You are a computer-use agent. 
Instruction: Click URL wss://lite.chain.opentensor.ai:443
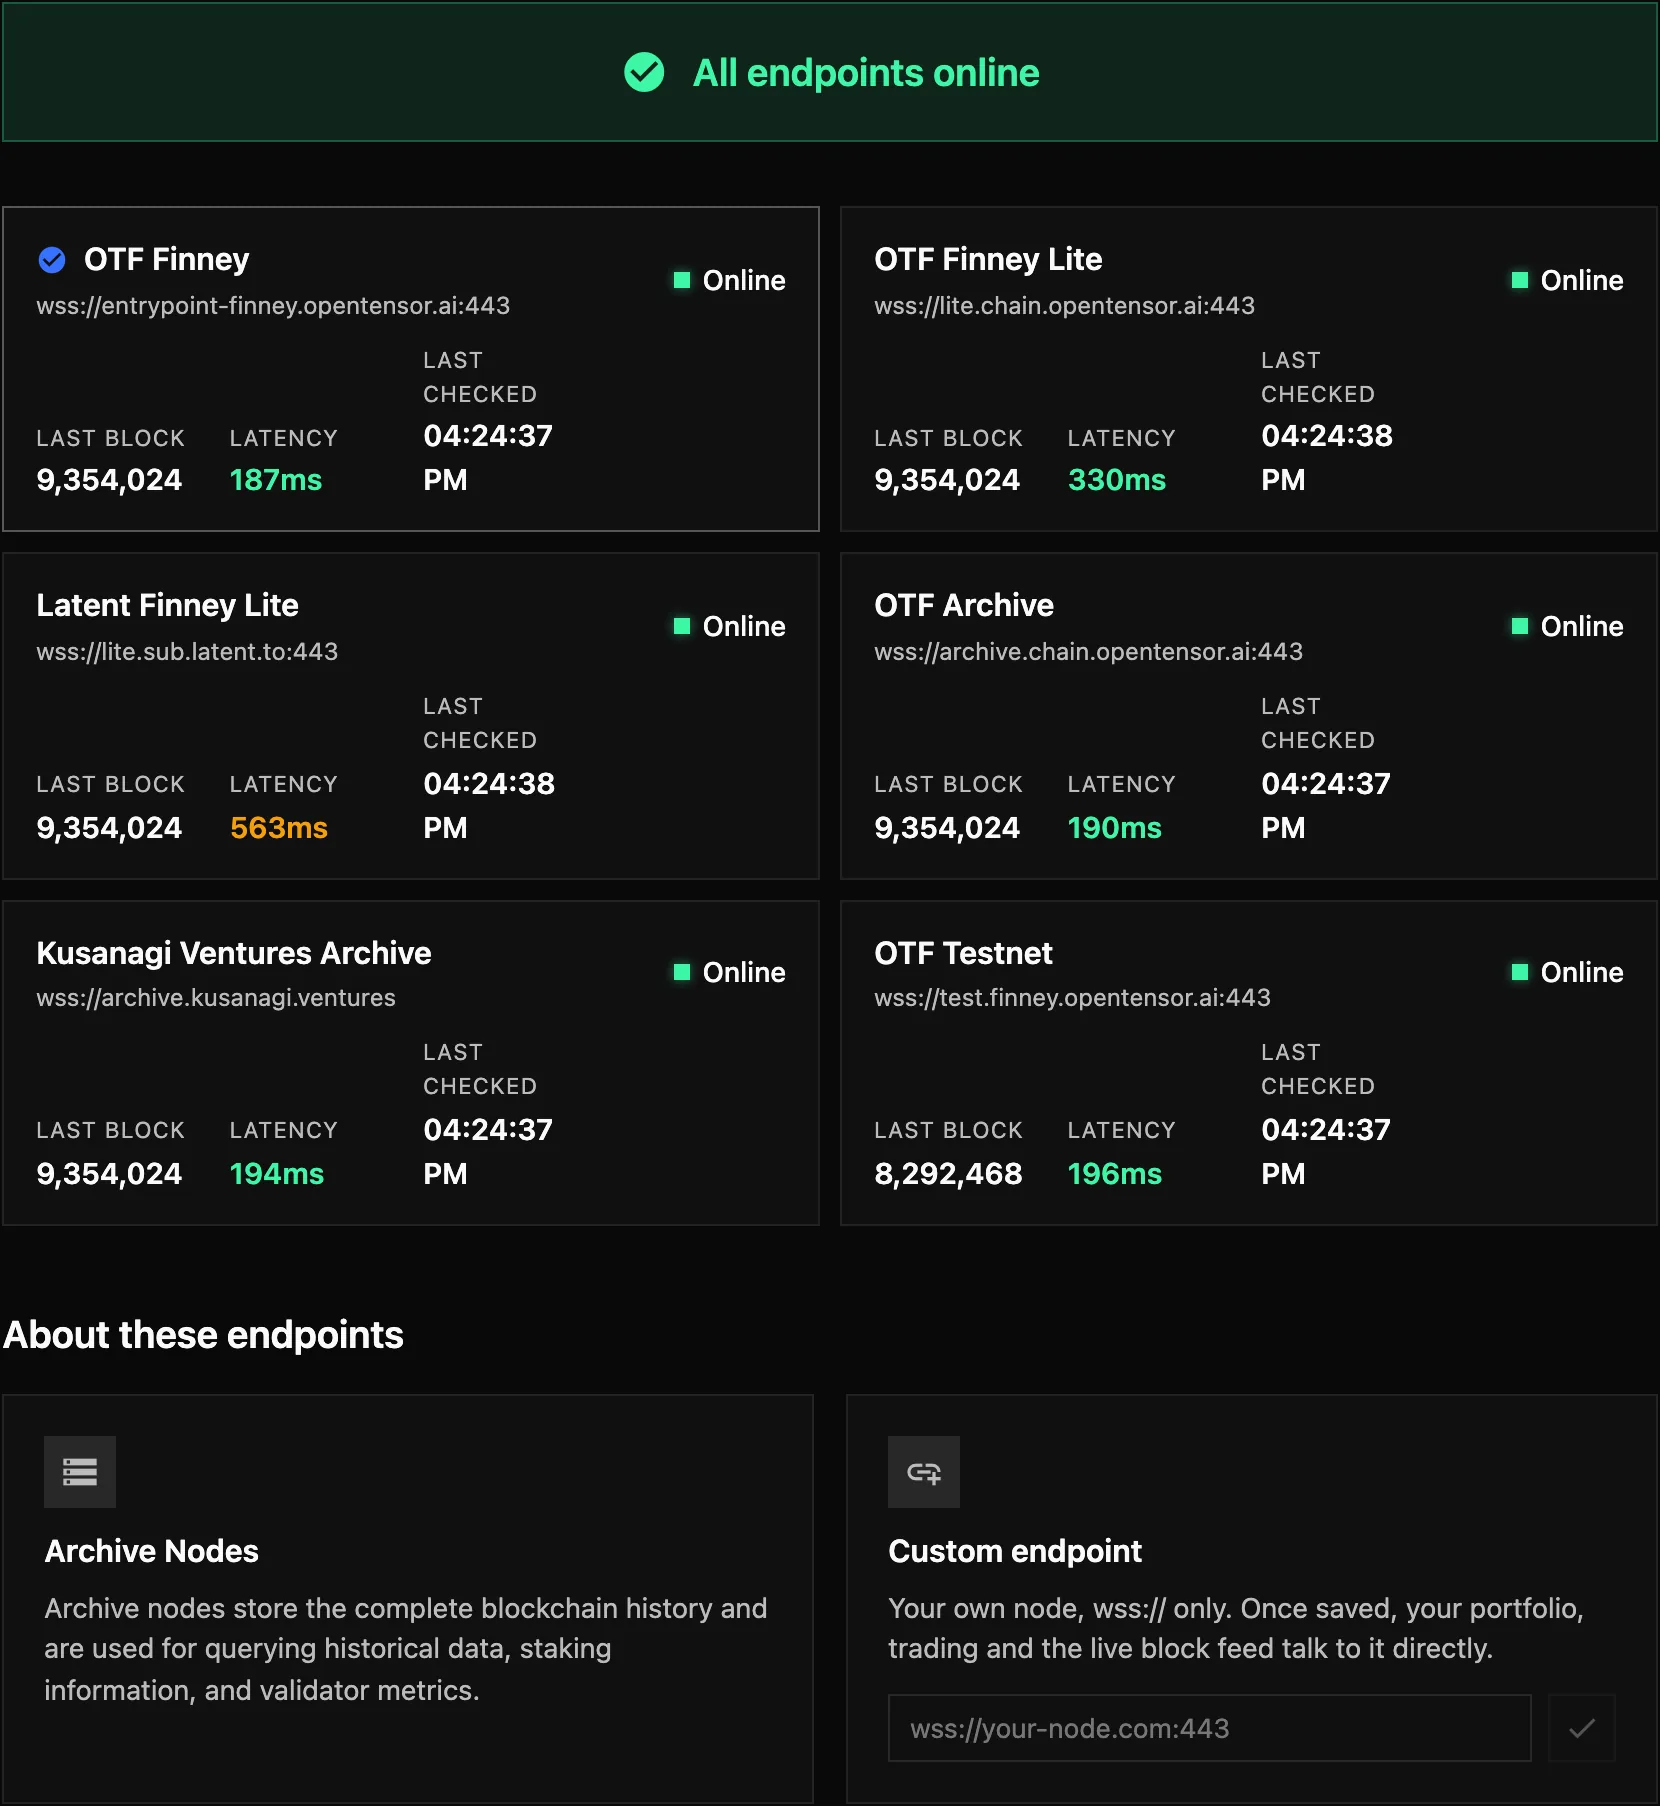(x=1064, y=306)
